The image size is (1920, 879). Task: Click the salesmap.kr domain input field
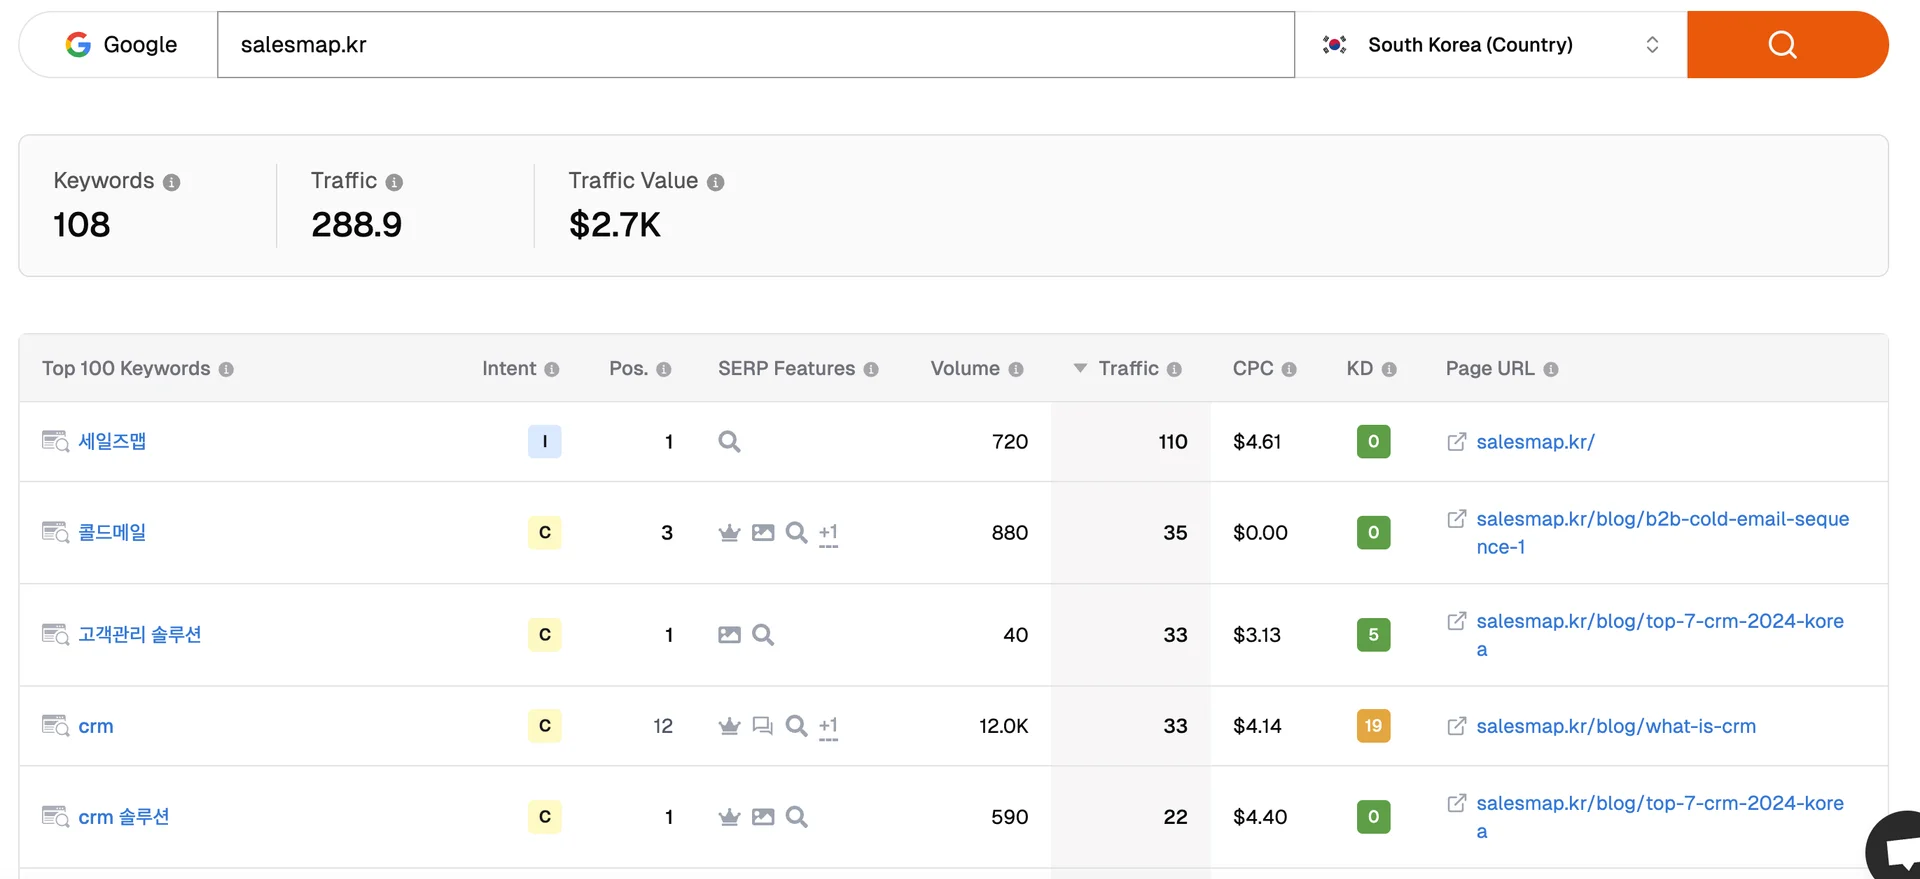[755, 45]
